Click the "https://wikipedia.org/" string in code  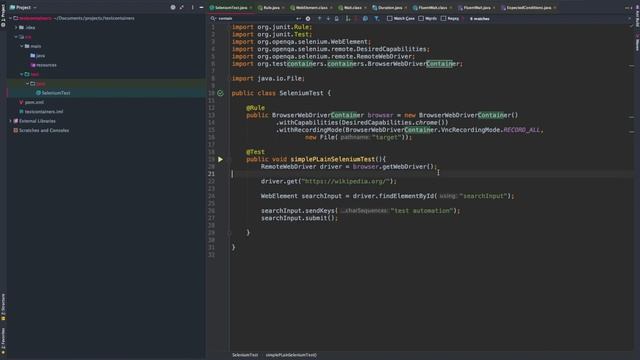coord(345,181)
